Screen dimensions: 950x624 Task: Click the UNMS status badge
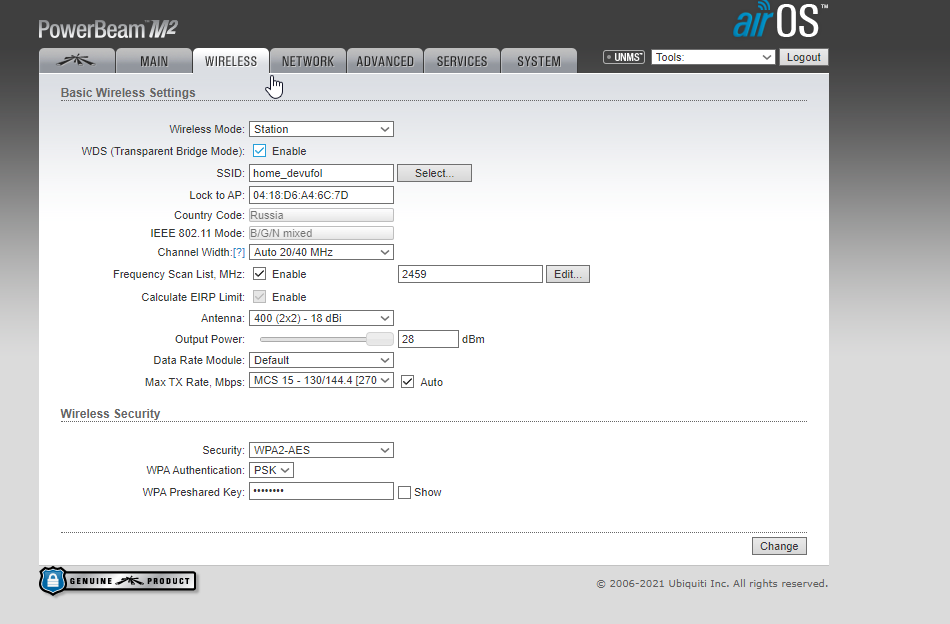click(x=624, y=58)
